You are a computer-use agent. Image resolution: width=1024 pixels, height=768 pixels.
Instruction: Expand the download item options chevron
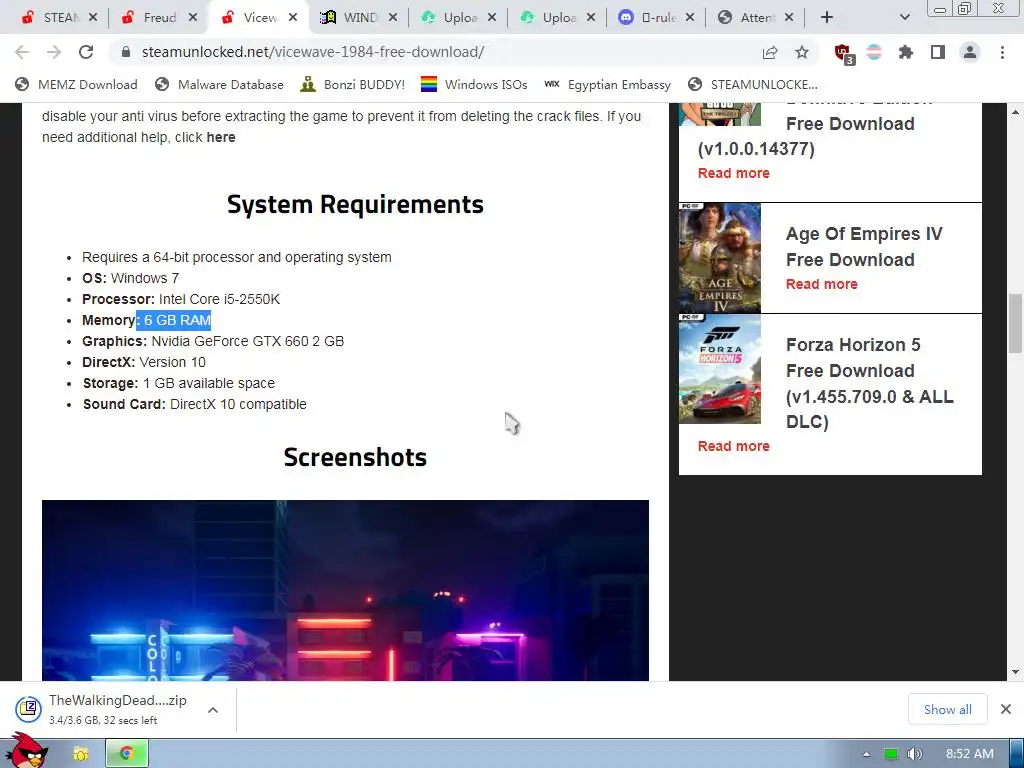[213, 710]
